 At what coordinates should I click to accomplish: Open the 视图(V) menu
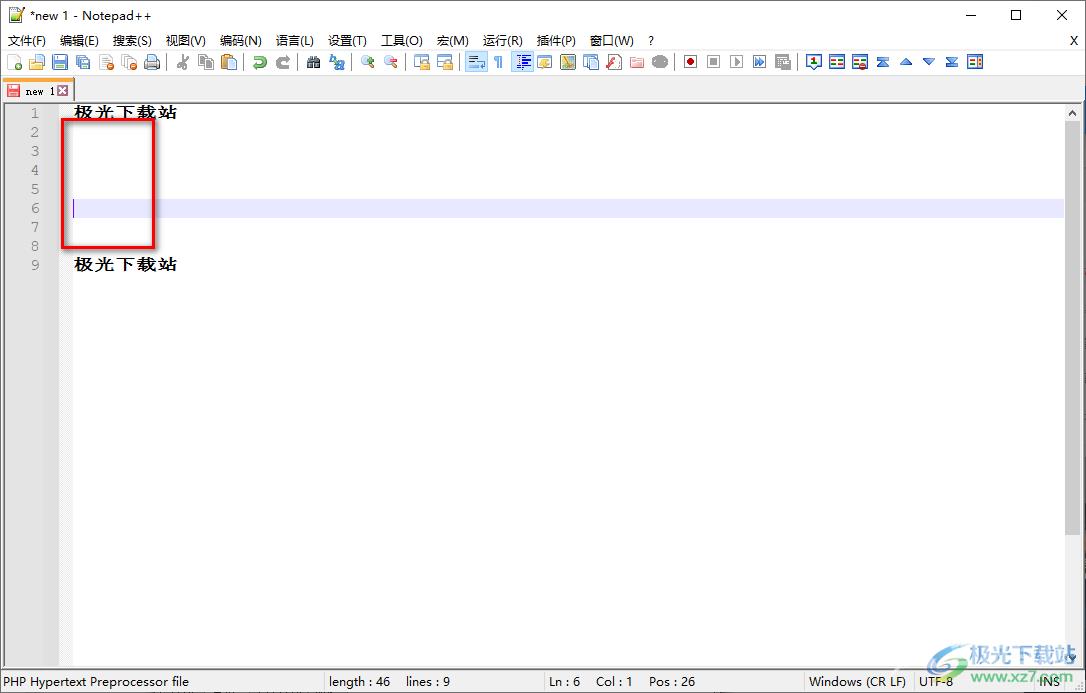186,41
